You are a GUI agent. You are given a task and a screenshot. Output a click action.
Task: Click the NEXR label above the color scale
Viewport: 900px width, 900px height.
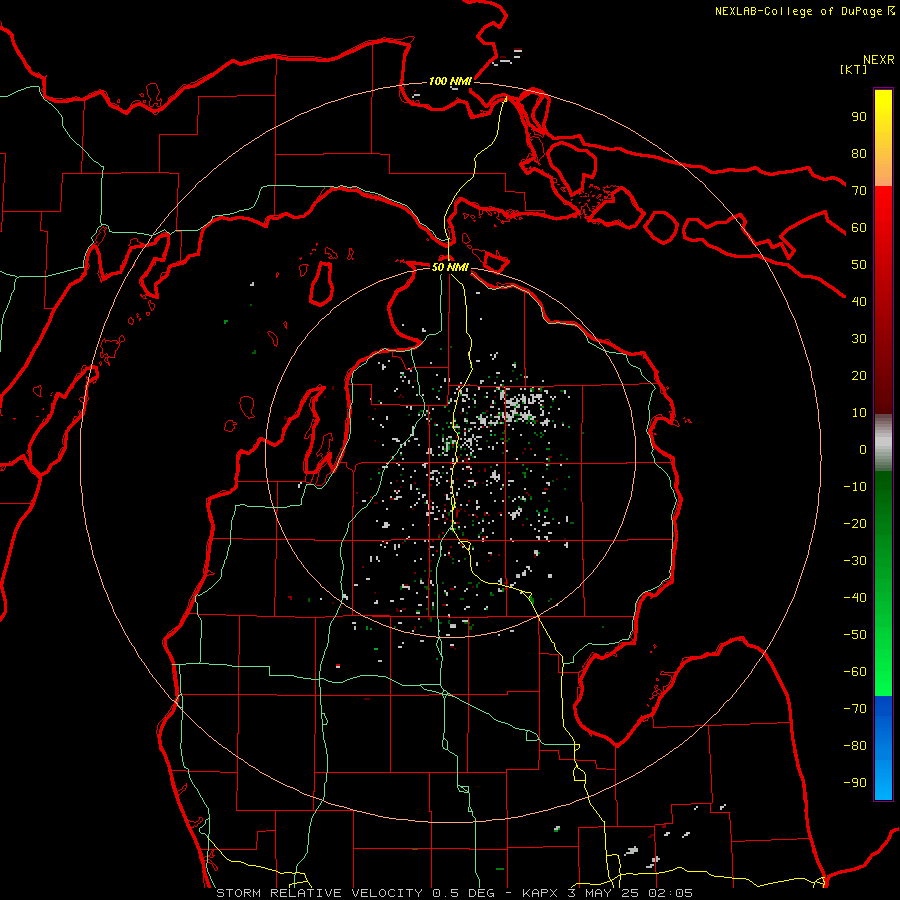pyautogui.click(x=878, y=60)
